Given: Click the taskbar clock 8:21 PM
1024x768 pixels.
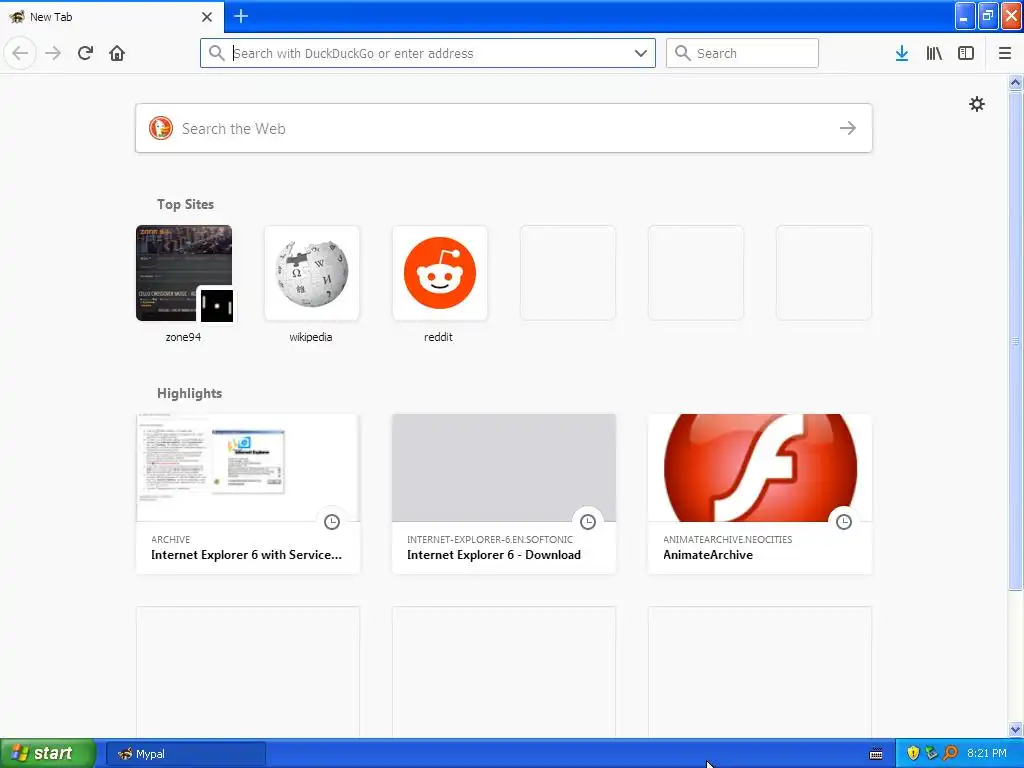Looking at the screenshot, I should (987, 754).
